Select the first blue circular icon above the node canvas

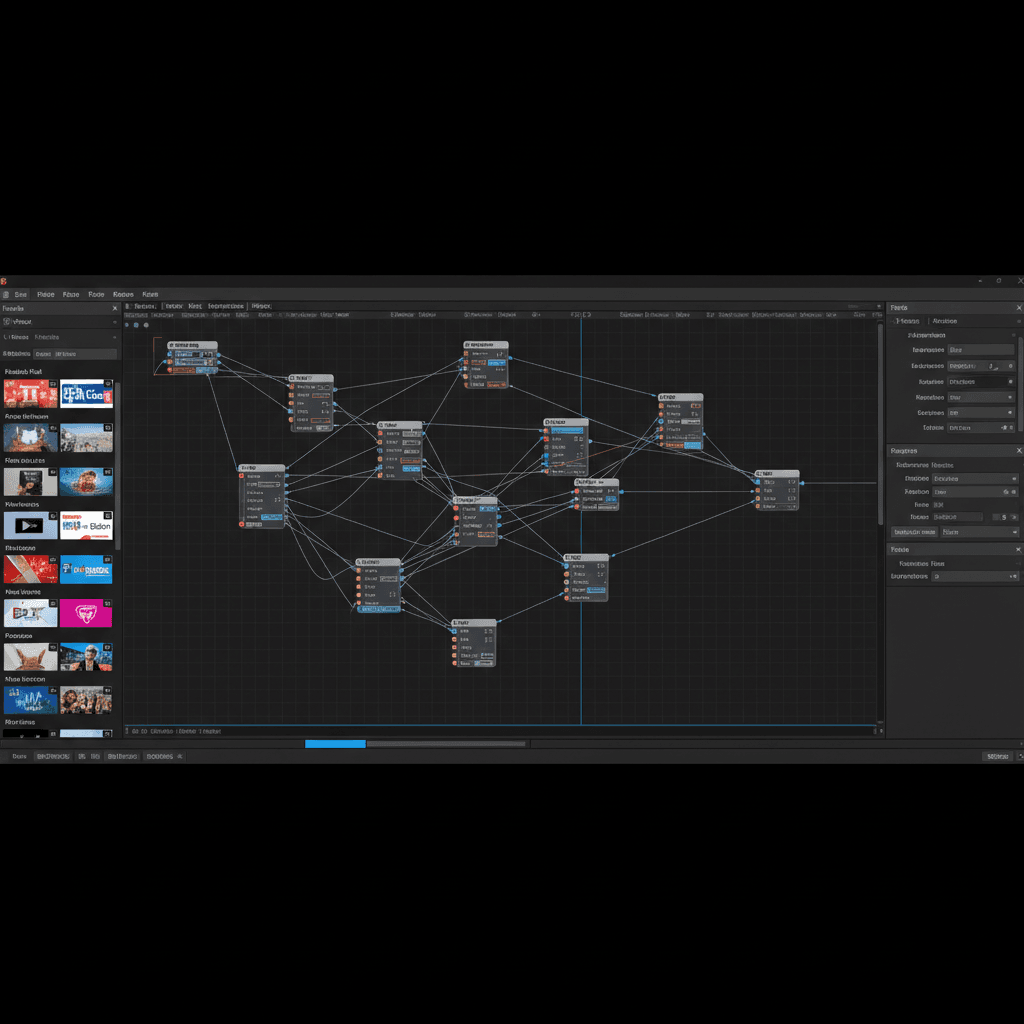(x=127, y=323)
